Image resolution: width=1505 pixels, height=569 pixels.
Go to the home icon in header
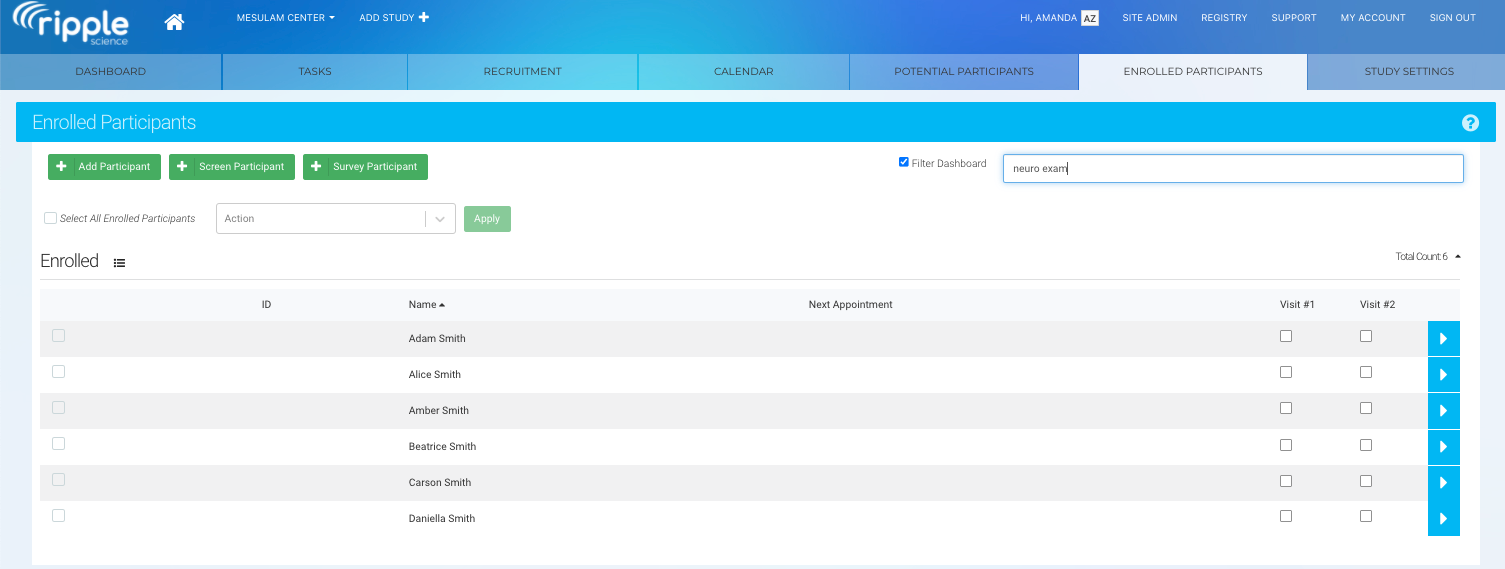click(174, 22)
